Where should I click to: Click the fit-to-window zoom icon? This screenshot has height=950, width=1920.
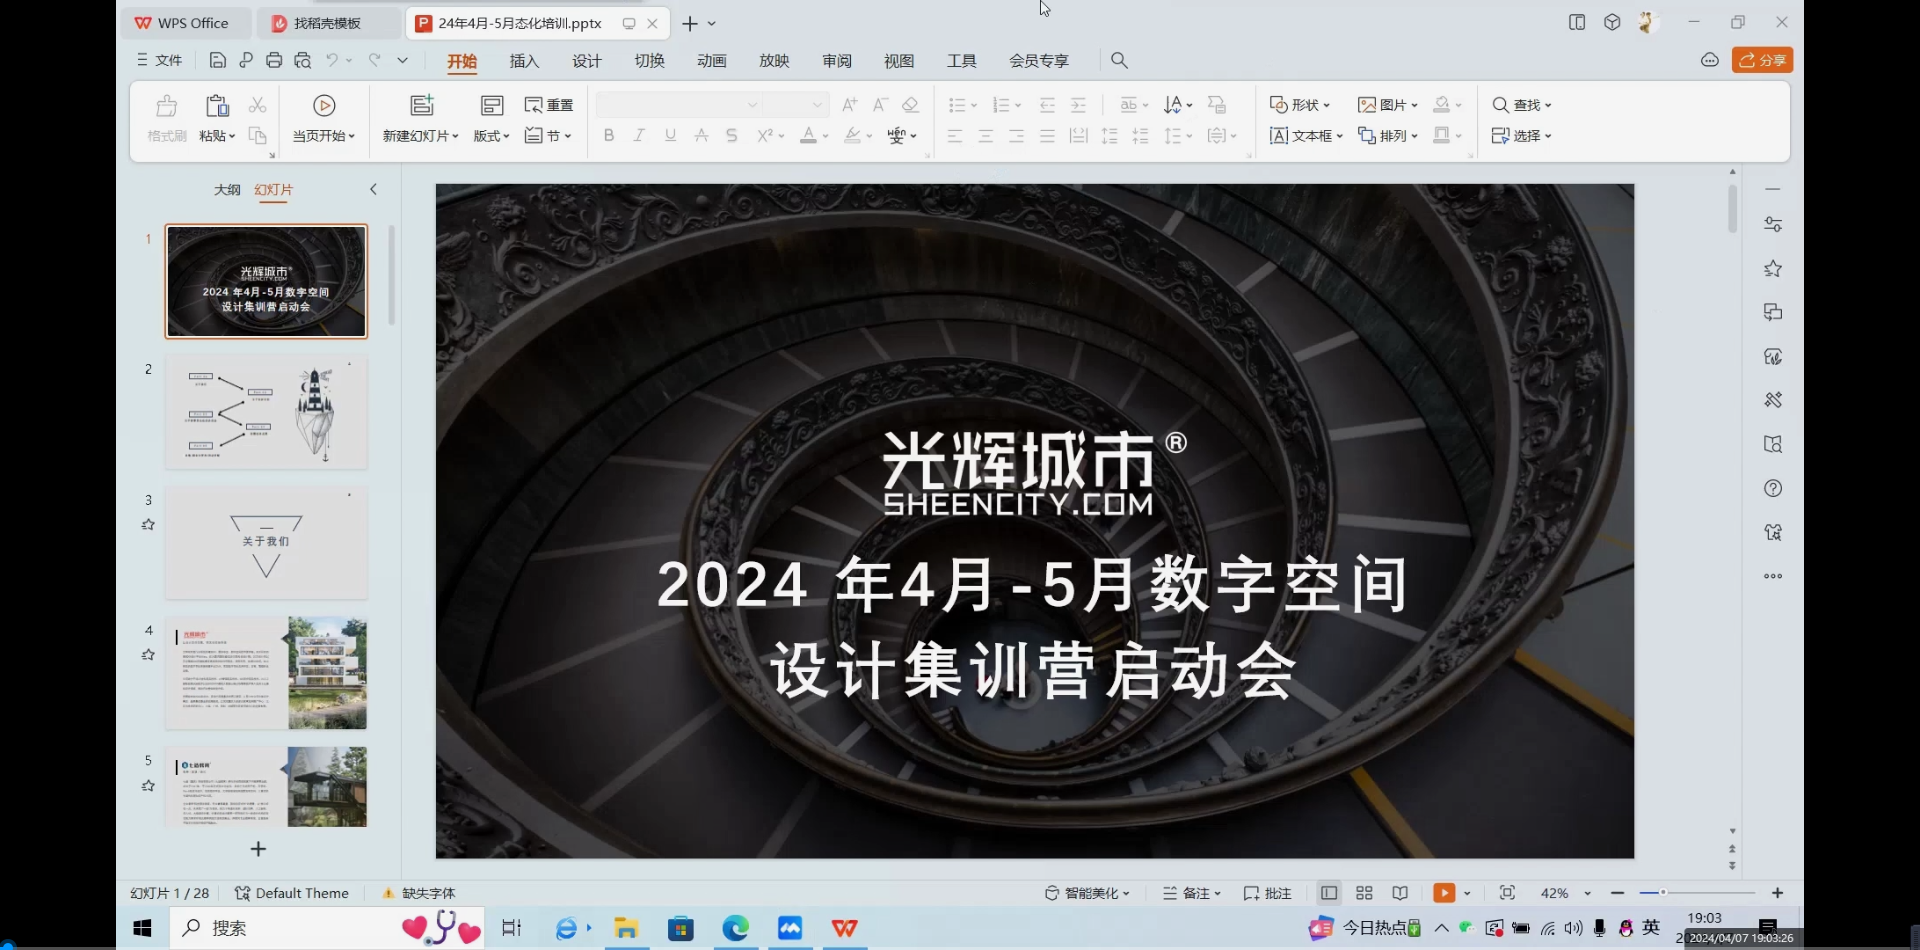[1507, 893]
